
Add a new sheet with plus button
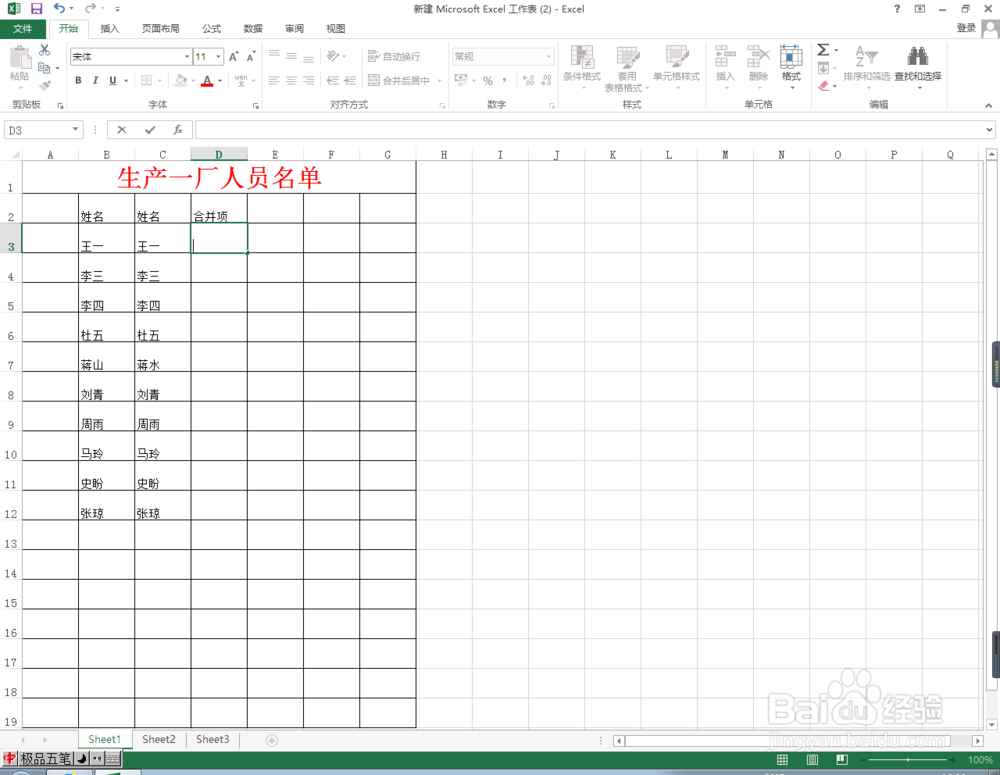click(272, 740)
